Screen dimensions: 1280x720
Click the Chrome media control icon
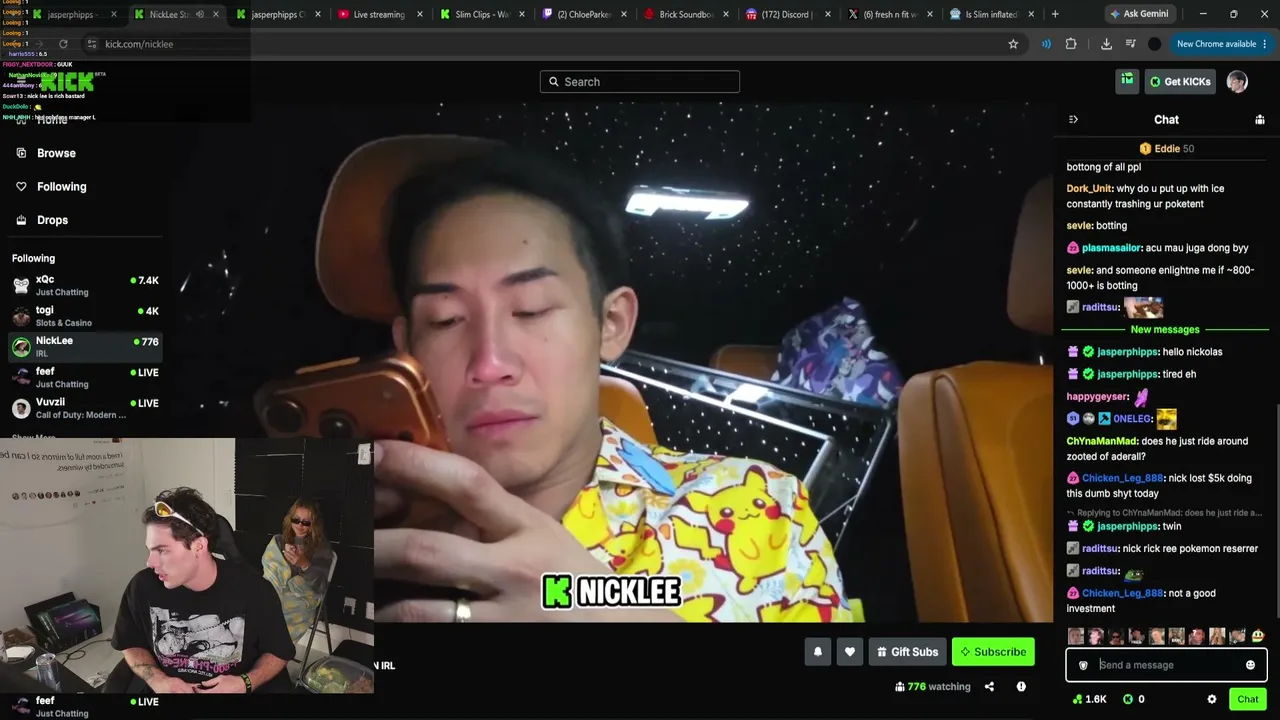coord(1130,44)
